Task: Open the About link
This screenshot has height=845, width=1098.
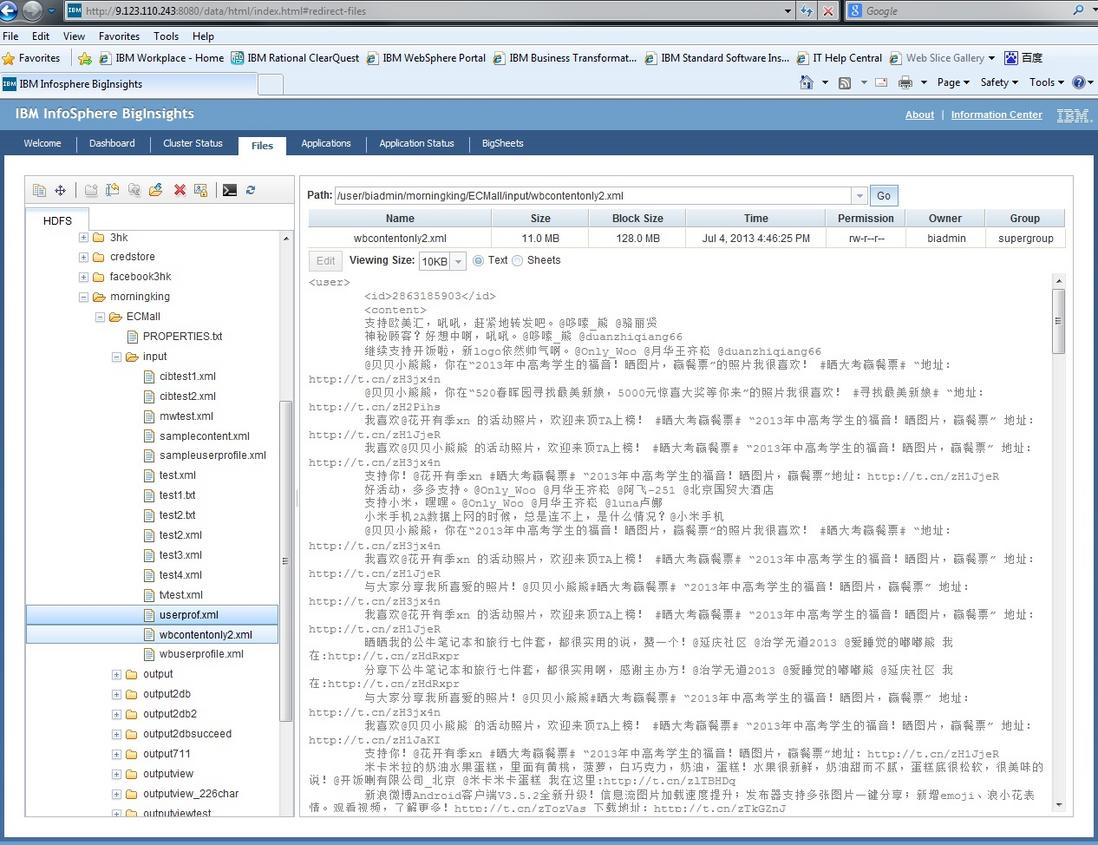Action: coord(919,115)
